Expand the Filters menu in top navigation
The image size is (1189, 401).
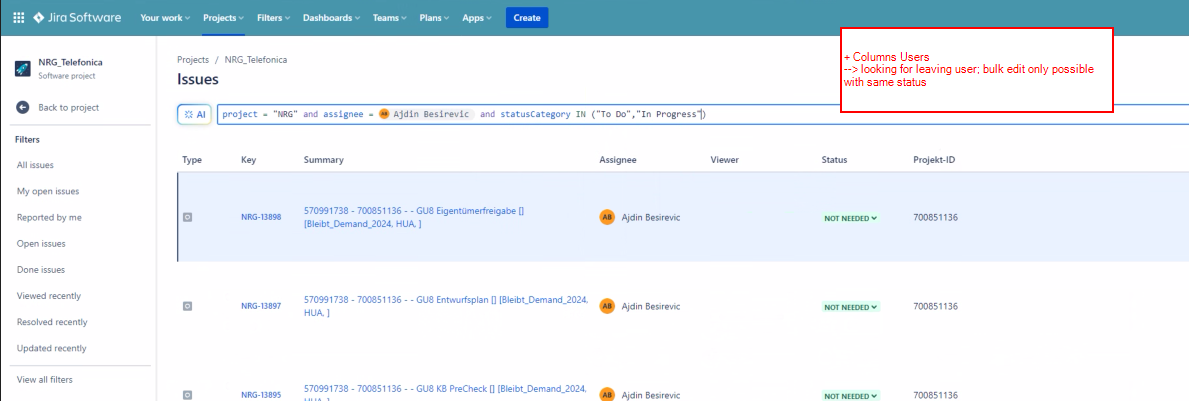(273, 17)
